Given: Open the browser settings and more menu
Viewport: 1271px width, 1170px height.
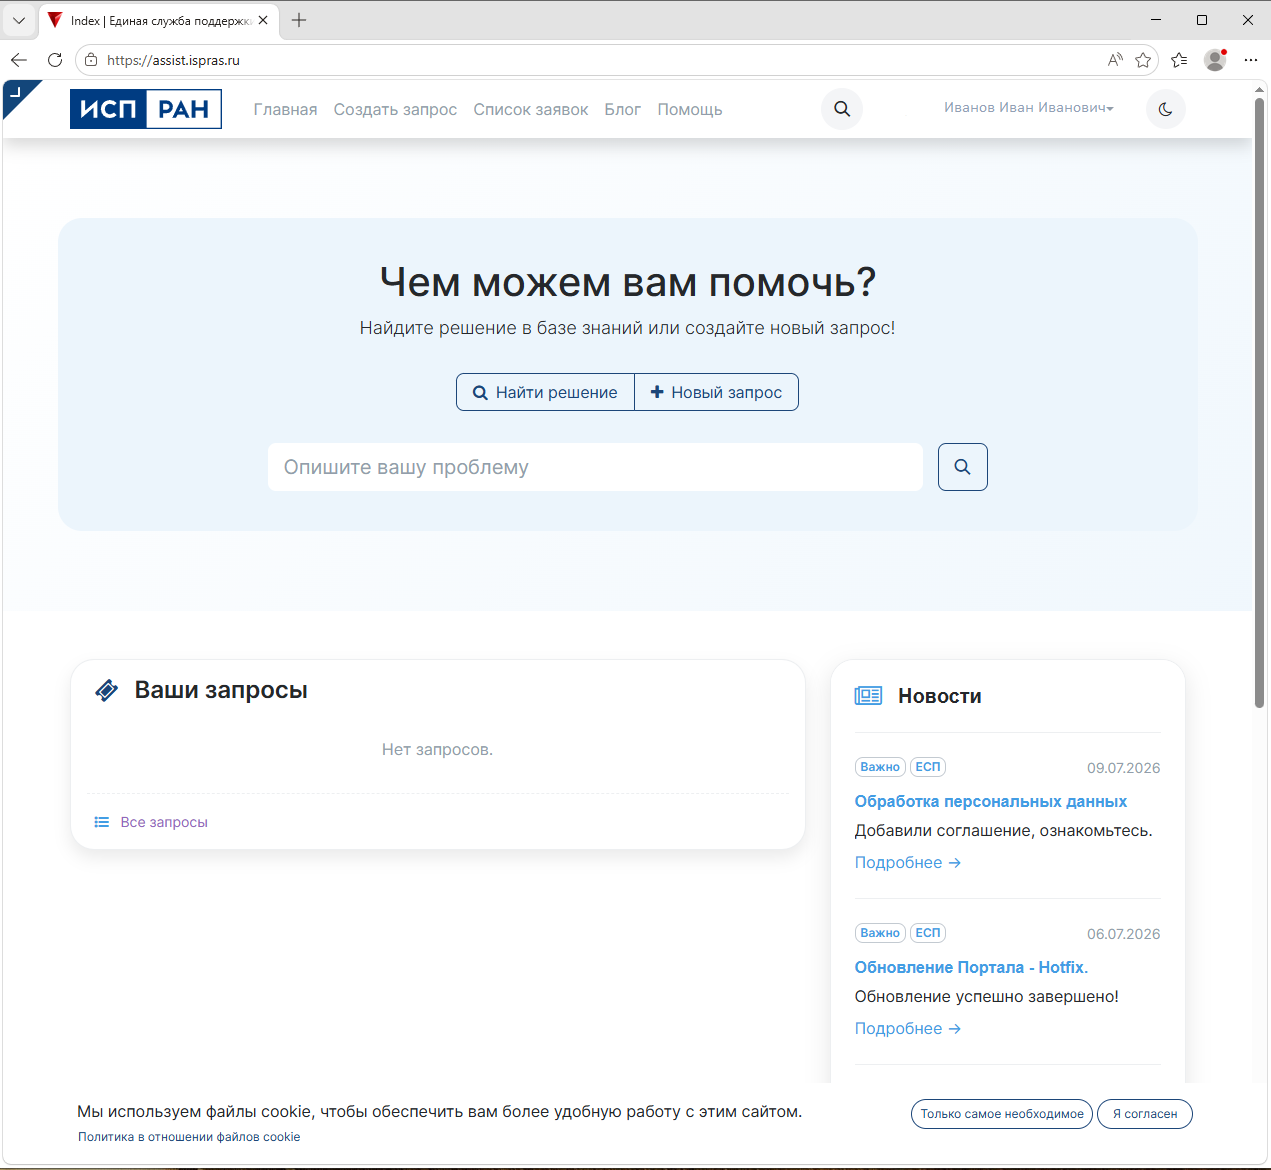Looking at the screenshot, I should point(1250,60).
